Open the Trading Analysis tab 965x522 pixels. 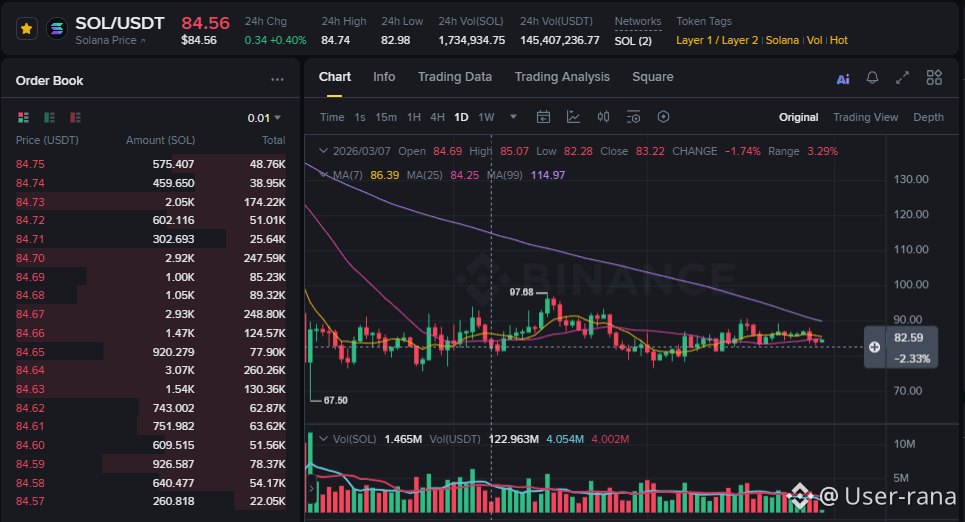click(x=562, y=77)
